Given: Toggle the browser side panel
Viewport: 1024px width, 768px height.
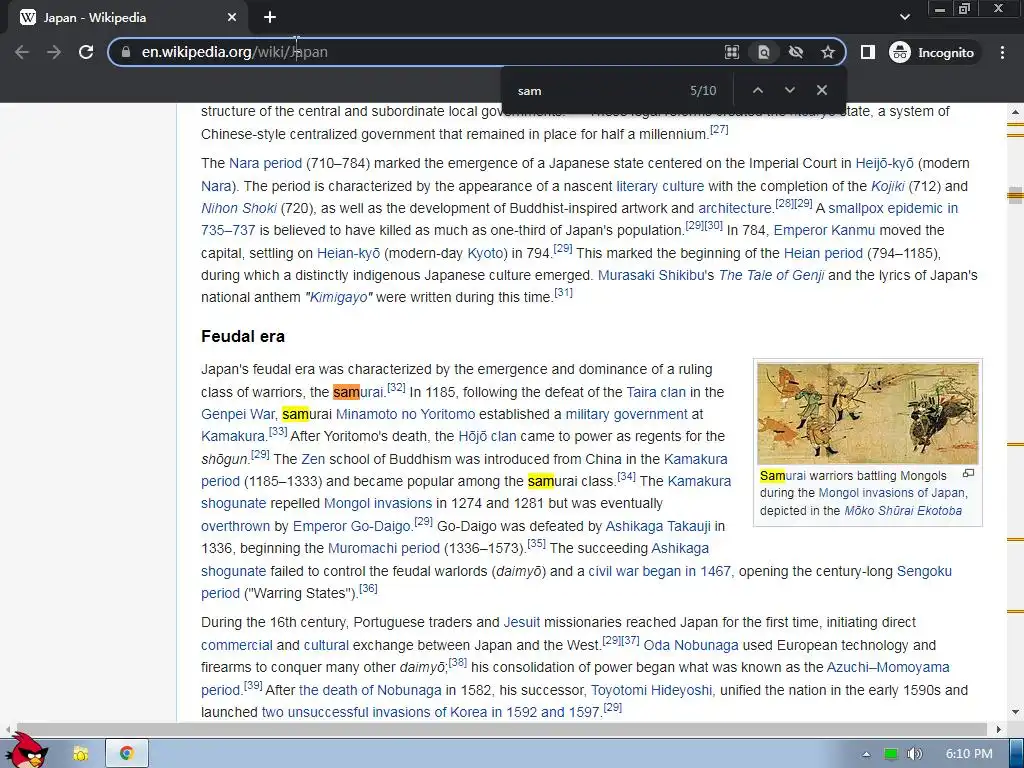Looking at the screenshot, I should (x=867, y=52).
